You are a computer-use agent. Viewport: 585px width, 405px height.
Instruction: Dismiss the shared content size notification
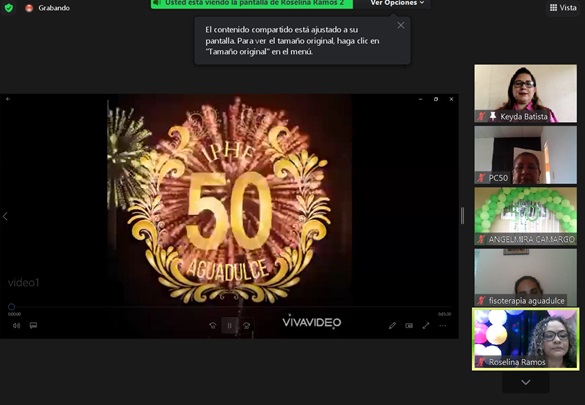coord(401,25)
